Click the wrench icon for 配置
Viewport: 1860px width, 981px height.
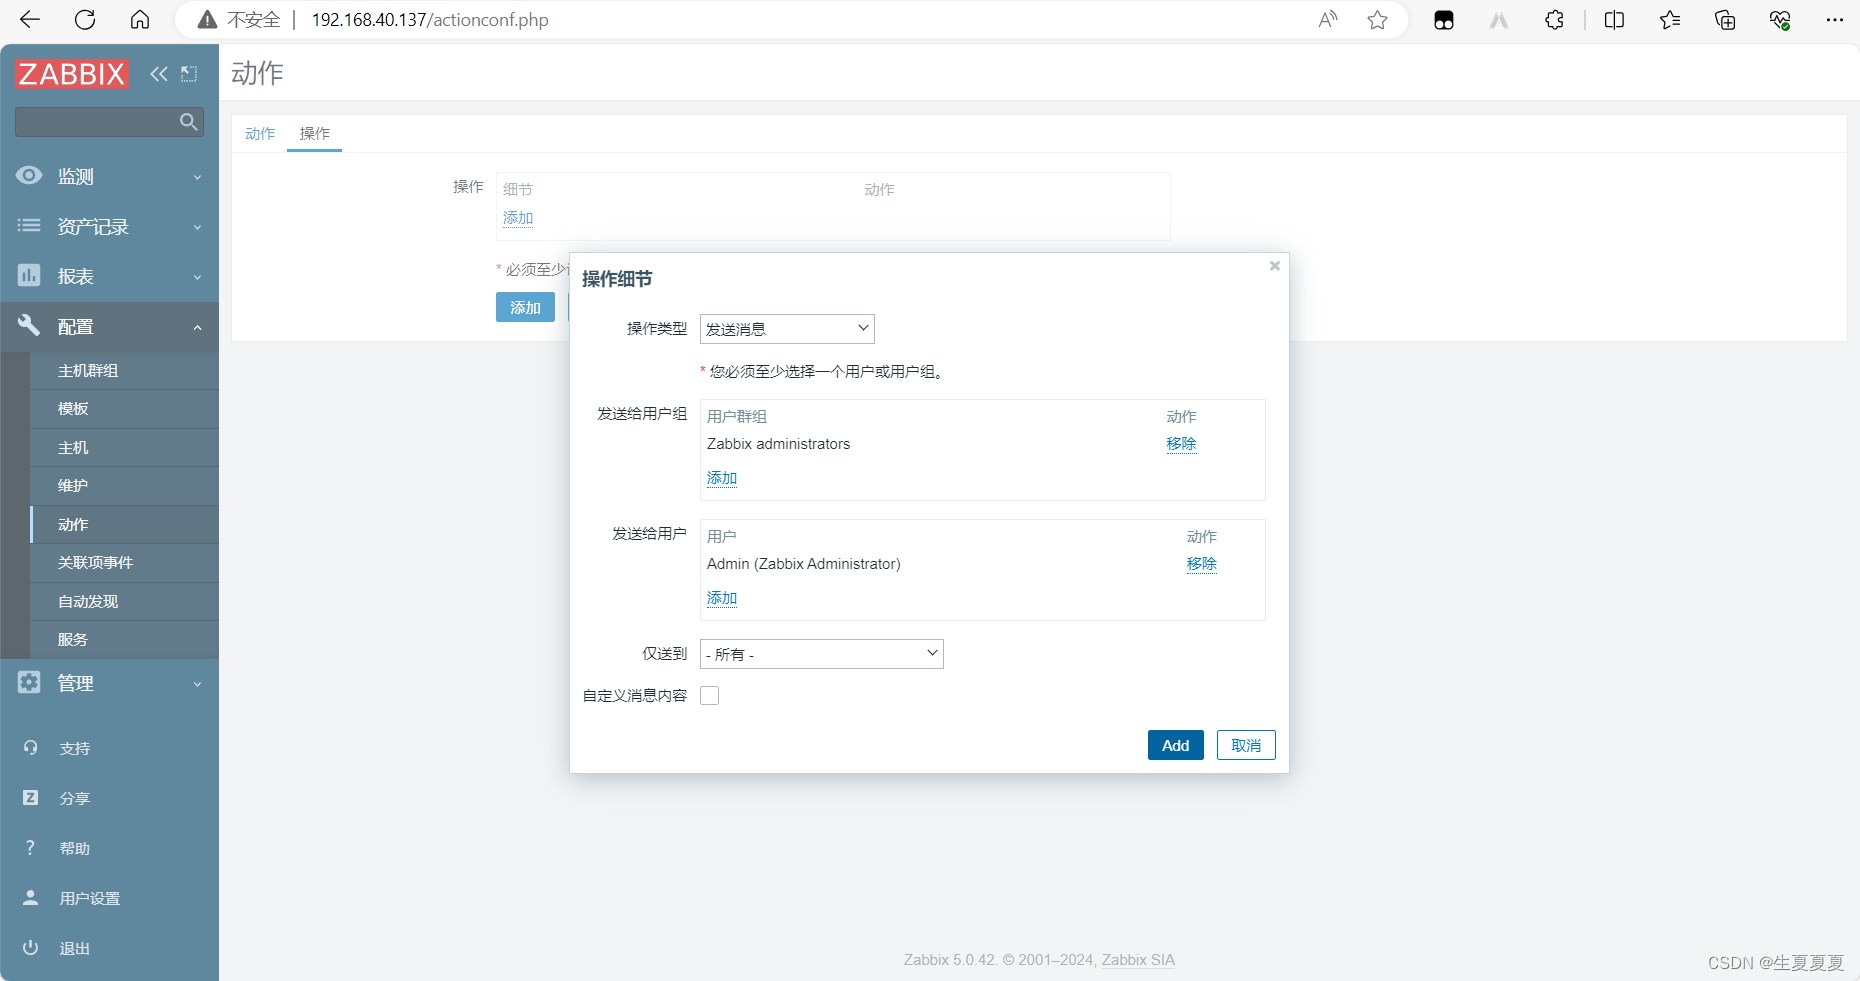(29, 325)
